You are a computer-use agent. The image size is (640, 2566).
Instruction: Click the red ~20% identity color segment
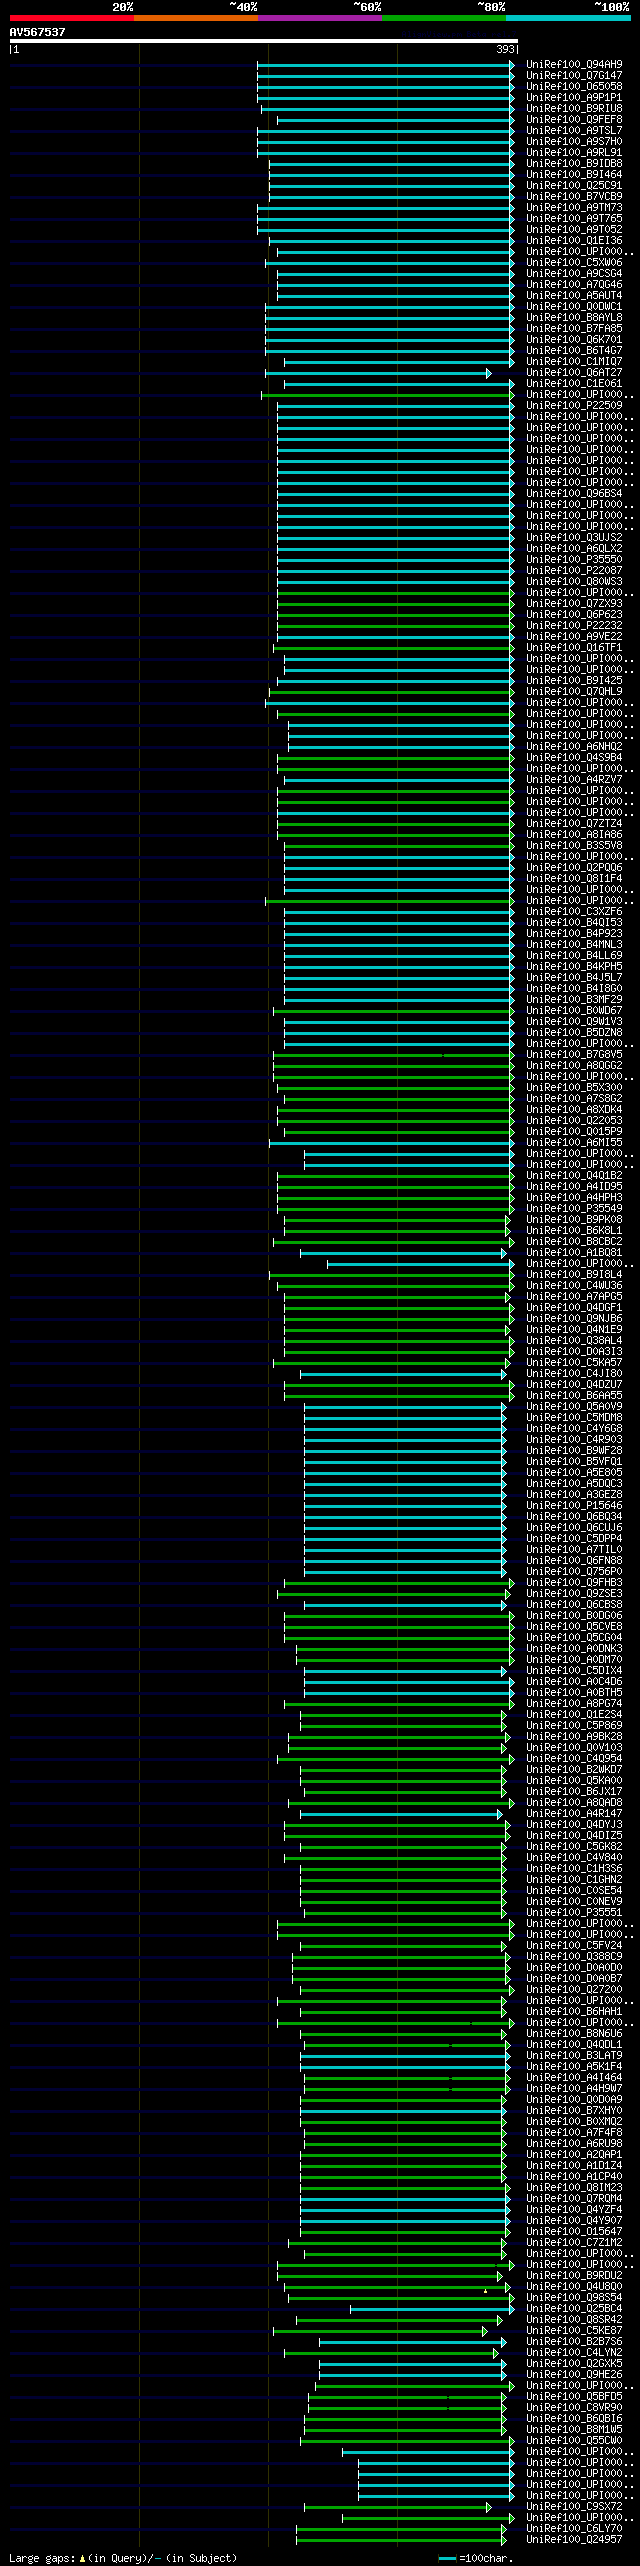pyautogui.click(x=71, y=18)
